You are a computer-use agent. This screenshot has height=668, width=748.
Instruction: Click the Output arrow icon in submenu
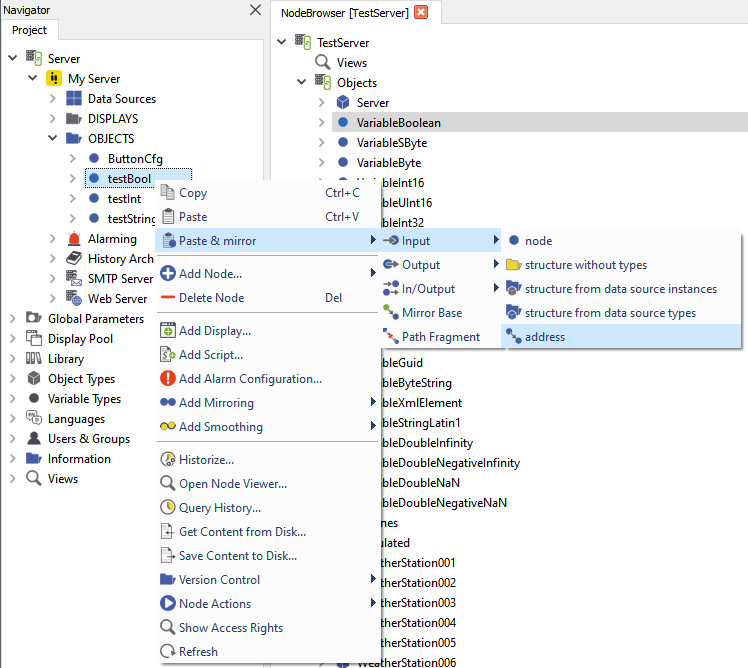pos(391,264)
